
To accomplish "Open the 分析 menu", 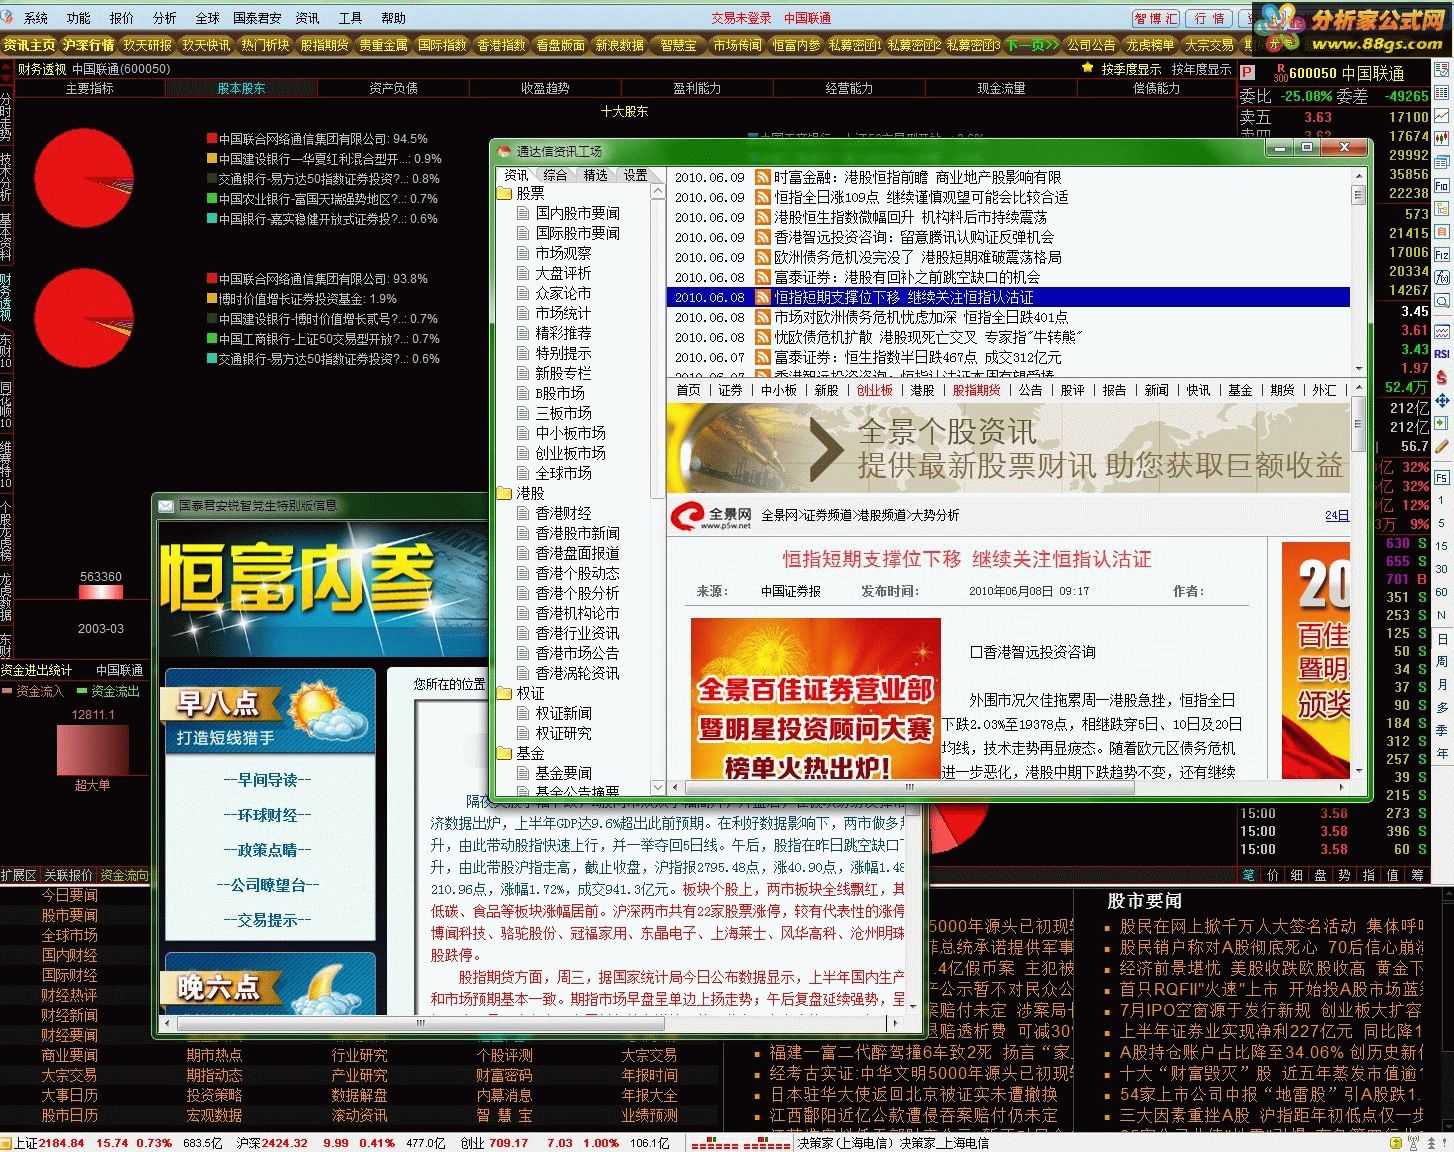I will pyautogui.click(x=164, y=18).
